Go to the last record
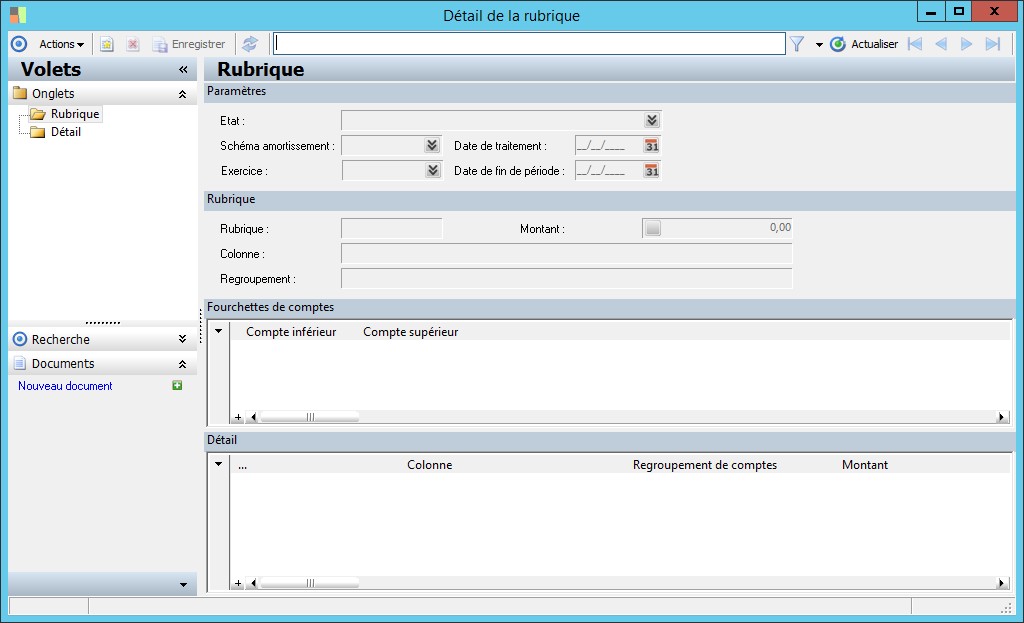This screenshot has height=623, width=1024. (993, 44)
